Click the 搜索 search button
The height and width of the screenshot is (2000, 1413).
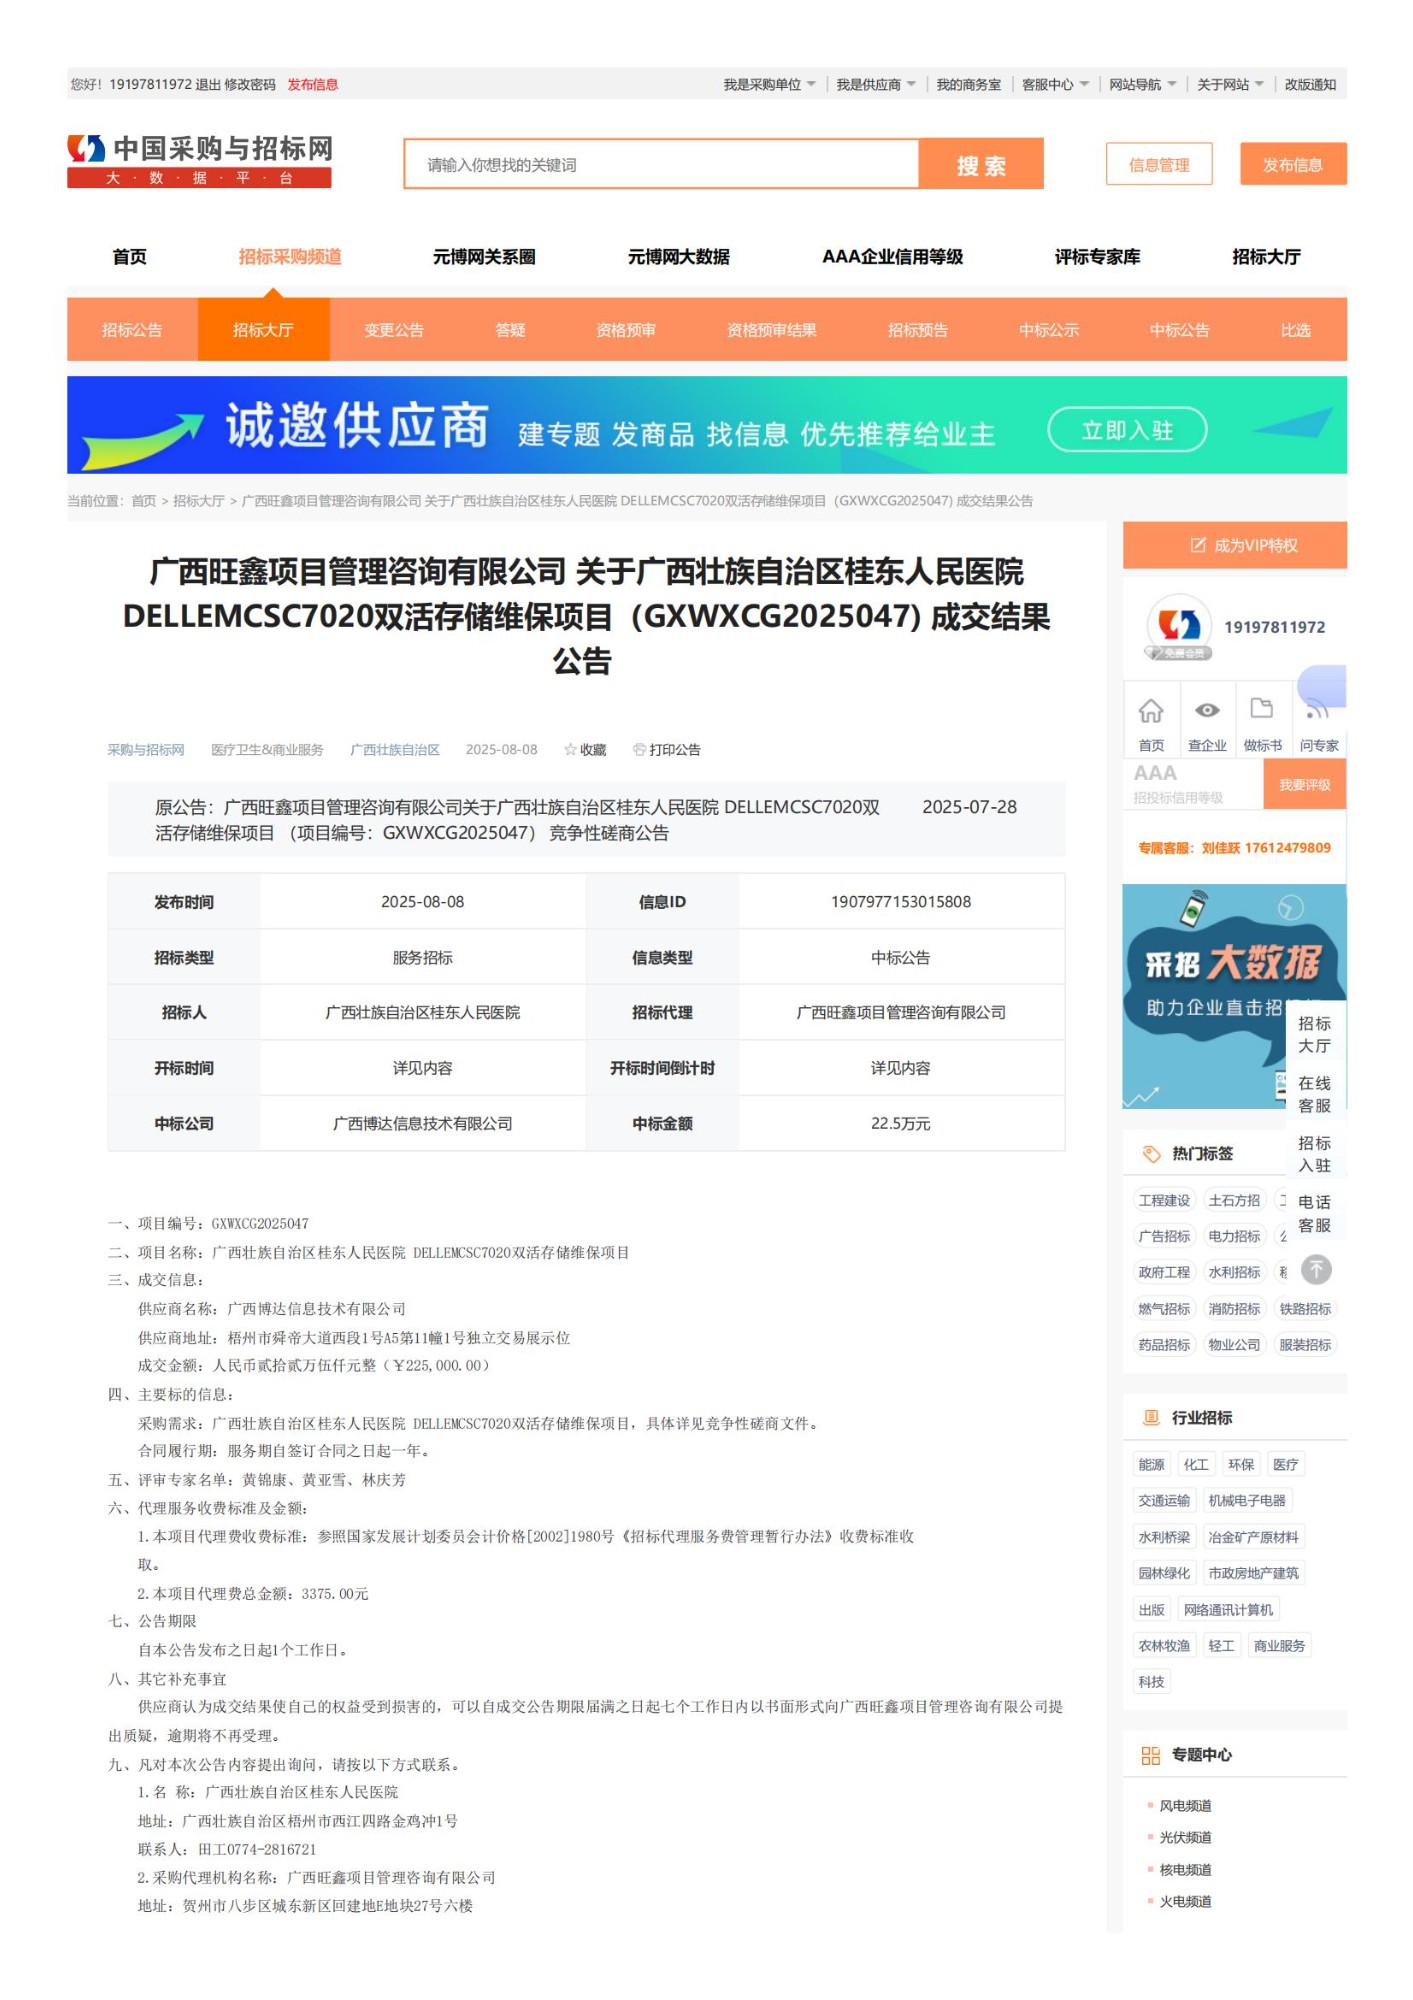coord(981,164)
